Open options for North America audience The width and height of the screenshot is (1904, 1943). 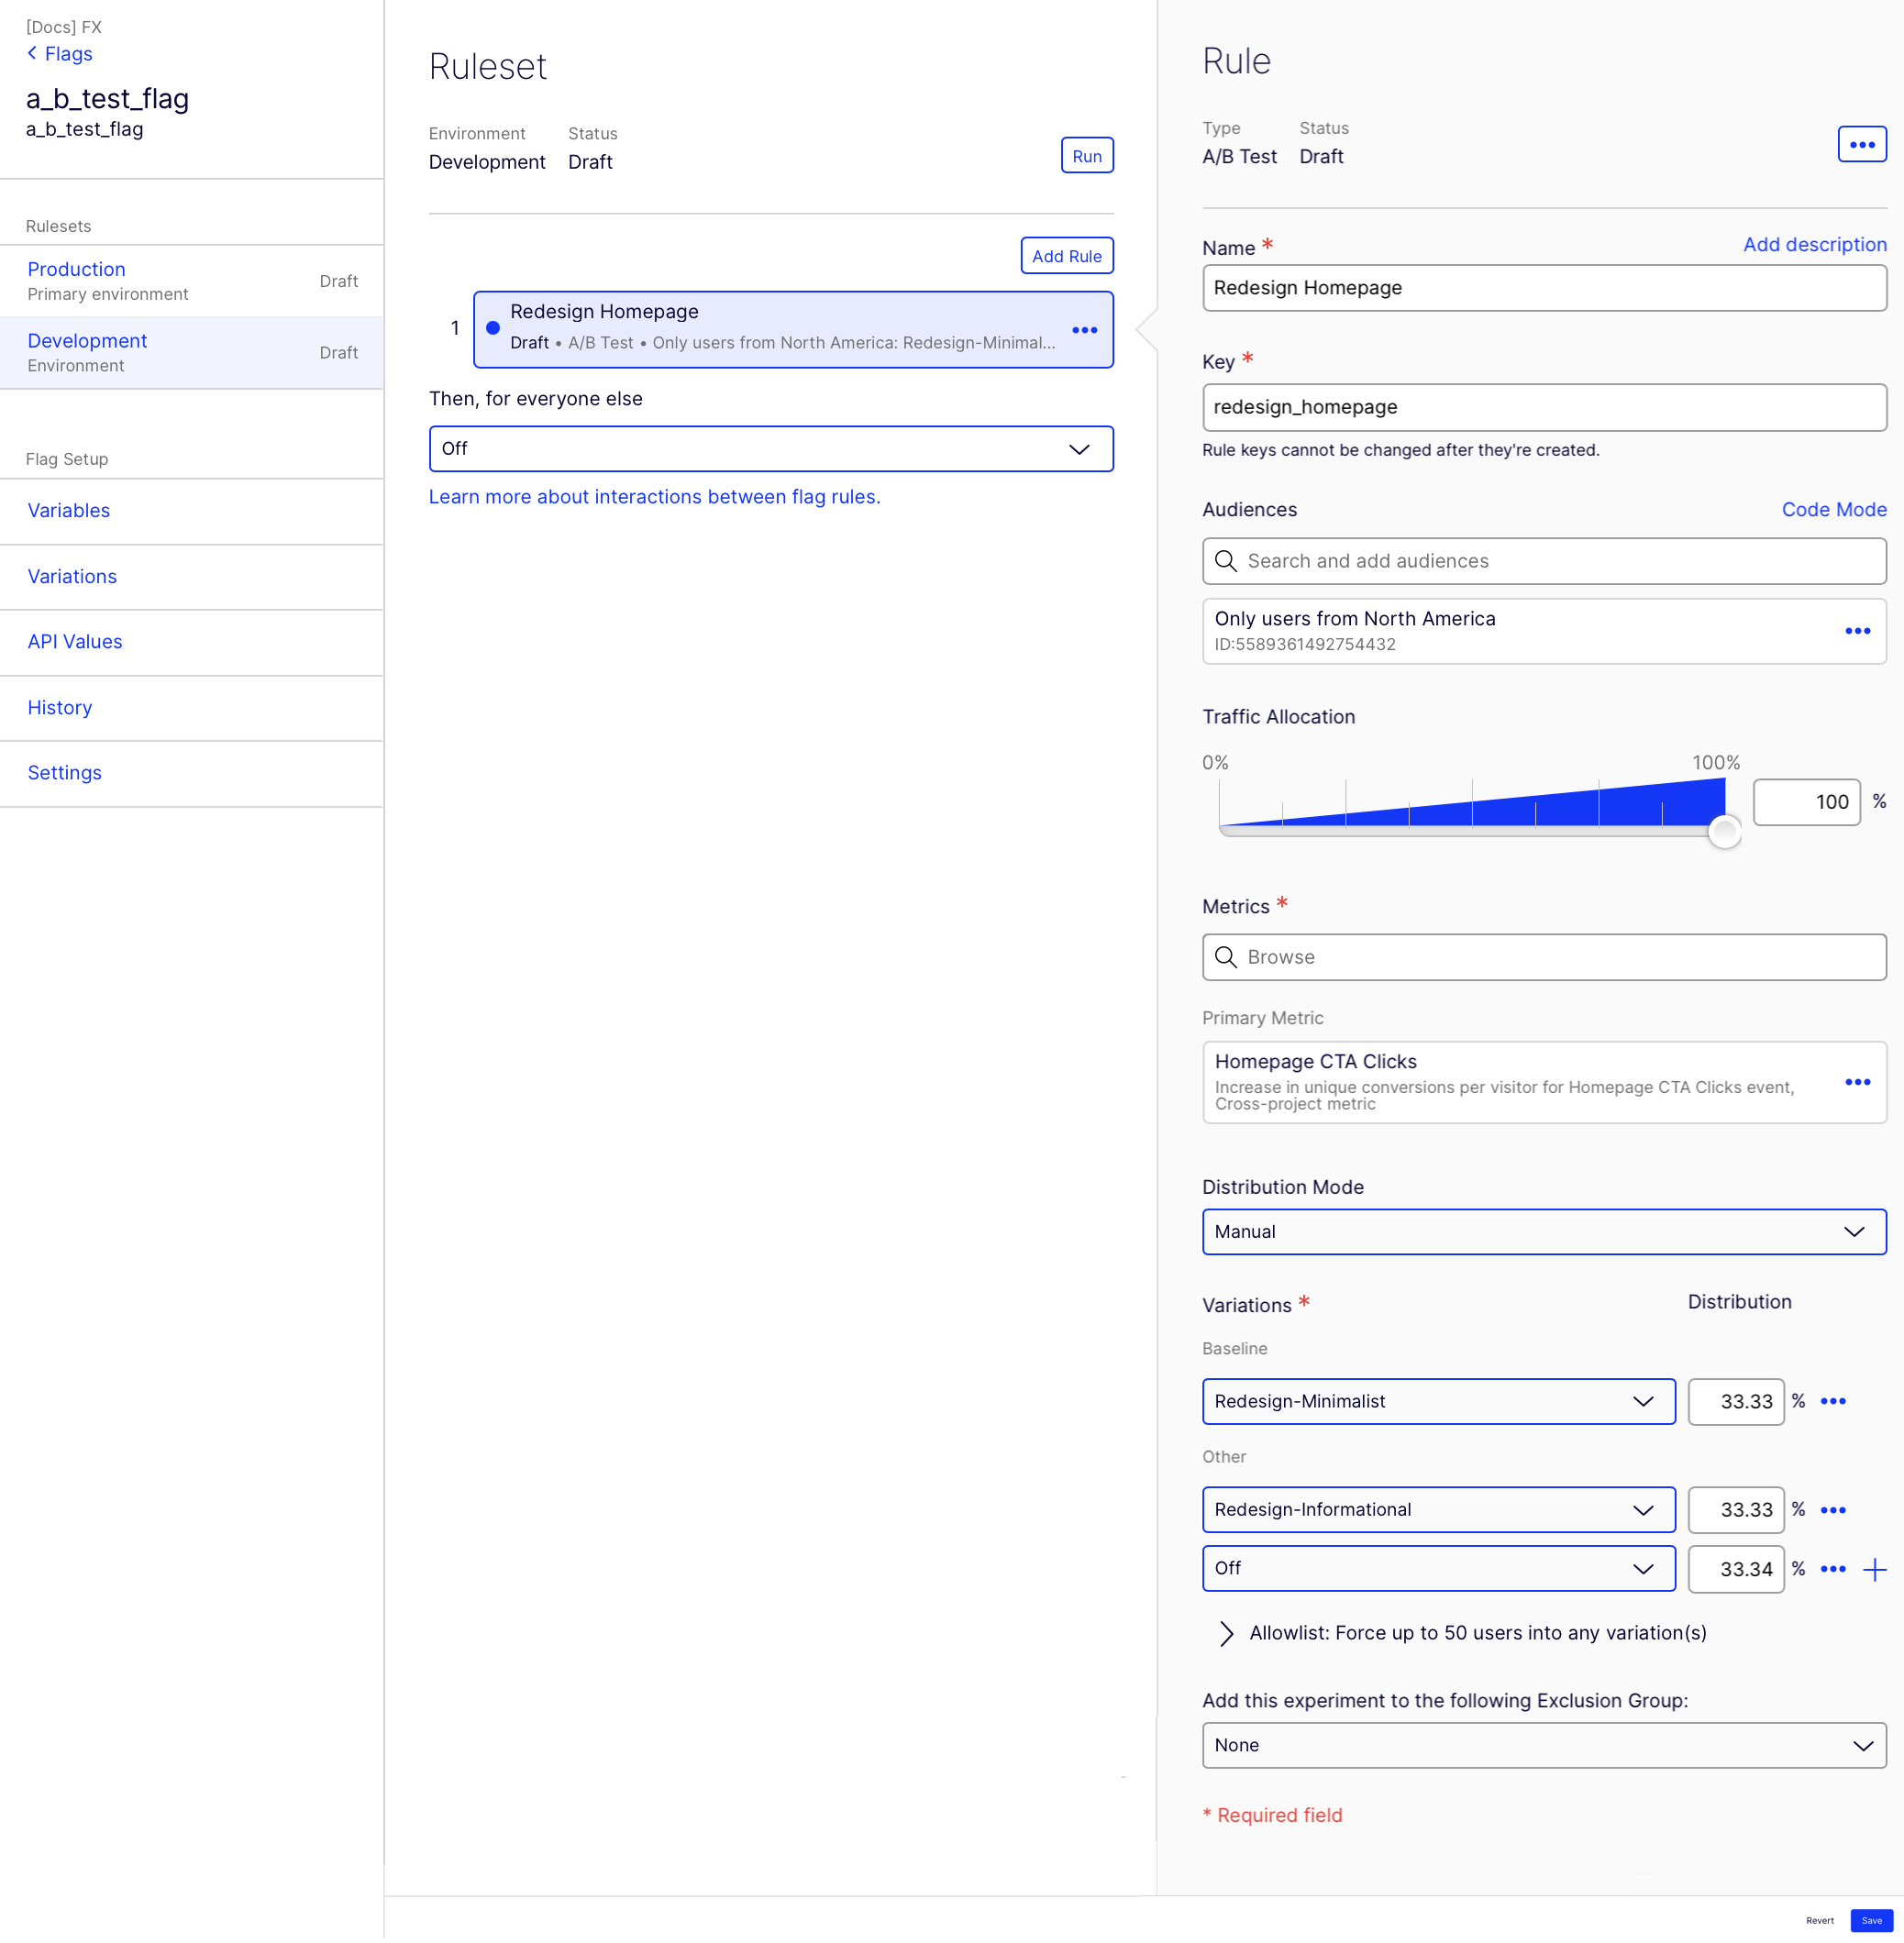point(1857,631)
